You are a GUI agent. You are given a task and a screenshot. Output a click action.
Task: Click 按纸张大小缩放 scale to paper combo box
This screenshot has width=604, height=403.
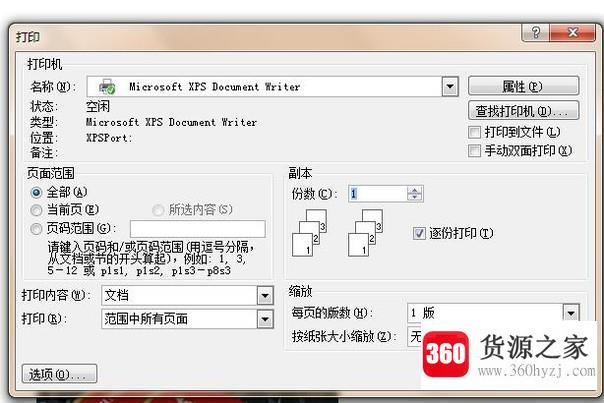(414, 336)
